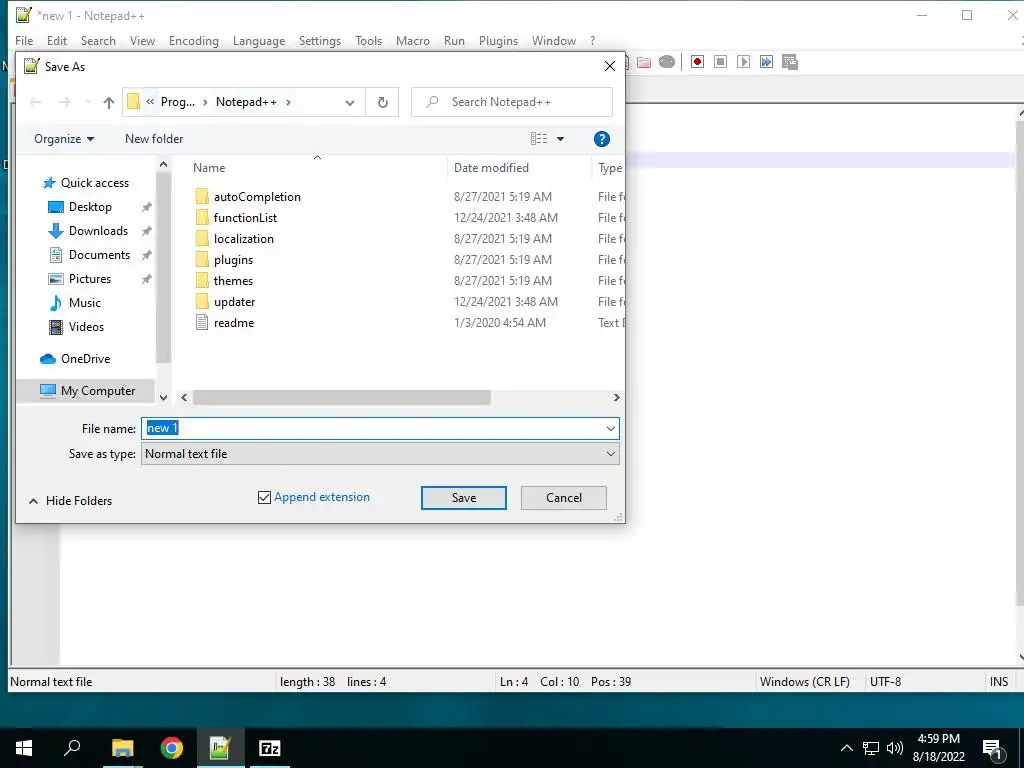
Task: Open Google Chrome from taskbar
Action: click(x=172, y=748)
